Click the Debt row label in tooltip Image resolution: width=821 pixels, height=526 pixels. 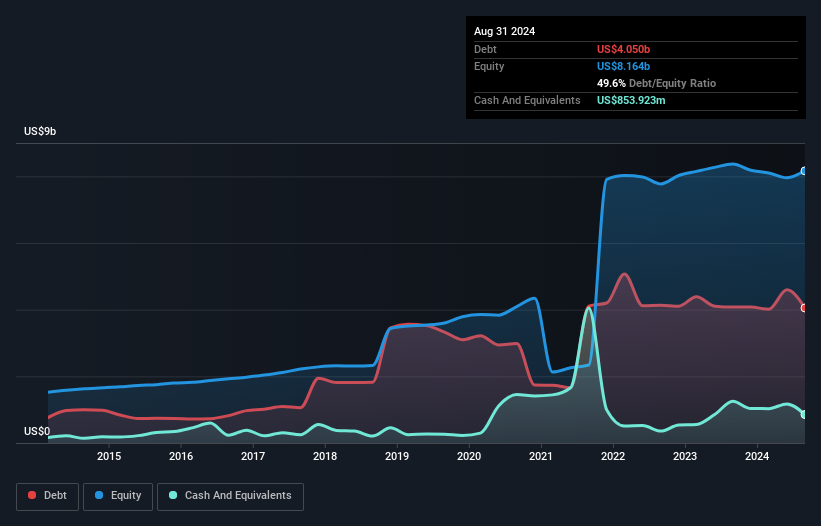tap(485, 49)
